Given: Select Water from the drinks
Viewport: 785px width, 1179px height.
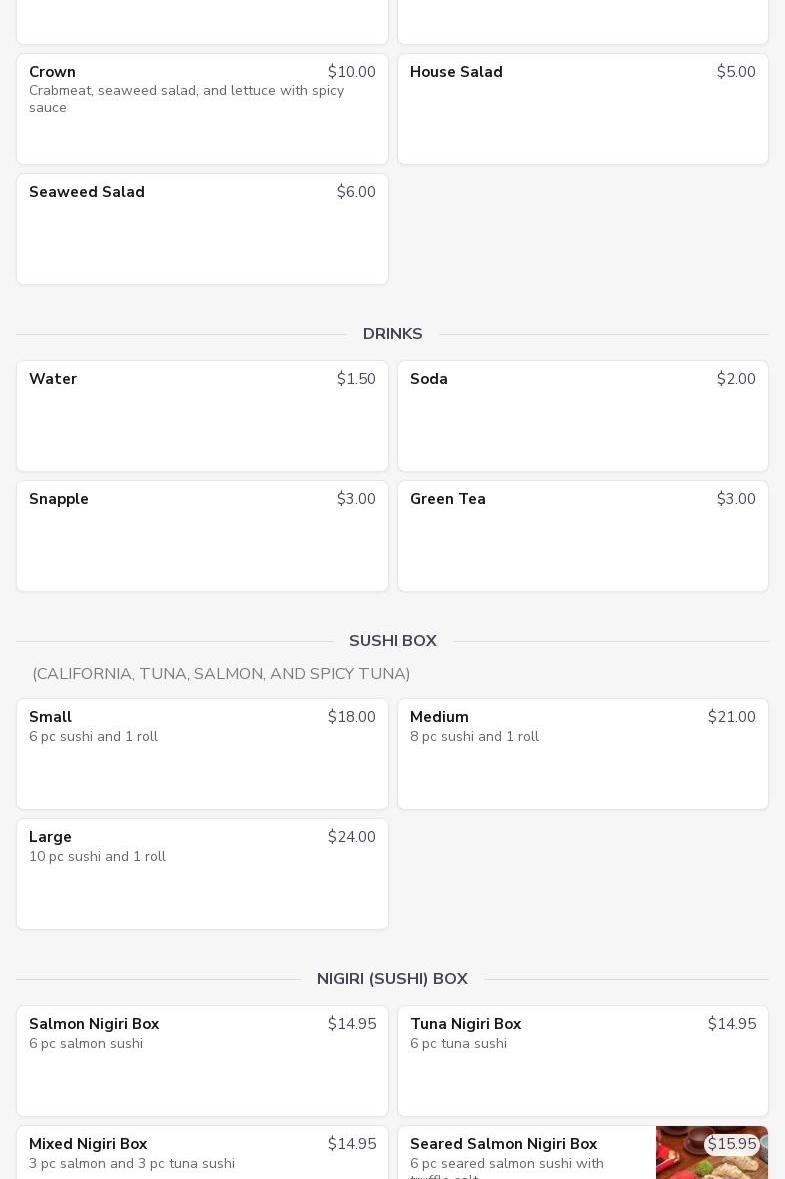Looking at the screenshot, I should [202, 416].
